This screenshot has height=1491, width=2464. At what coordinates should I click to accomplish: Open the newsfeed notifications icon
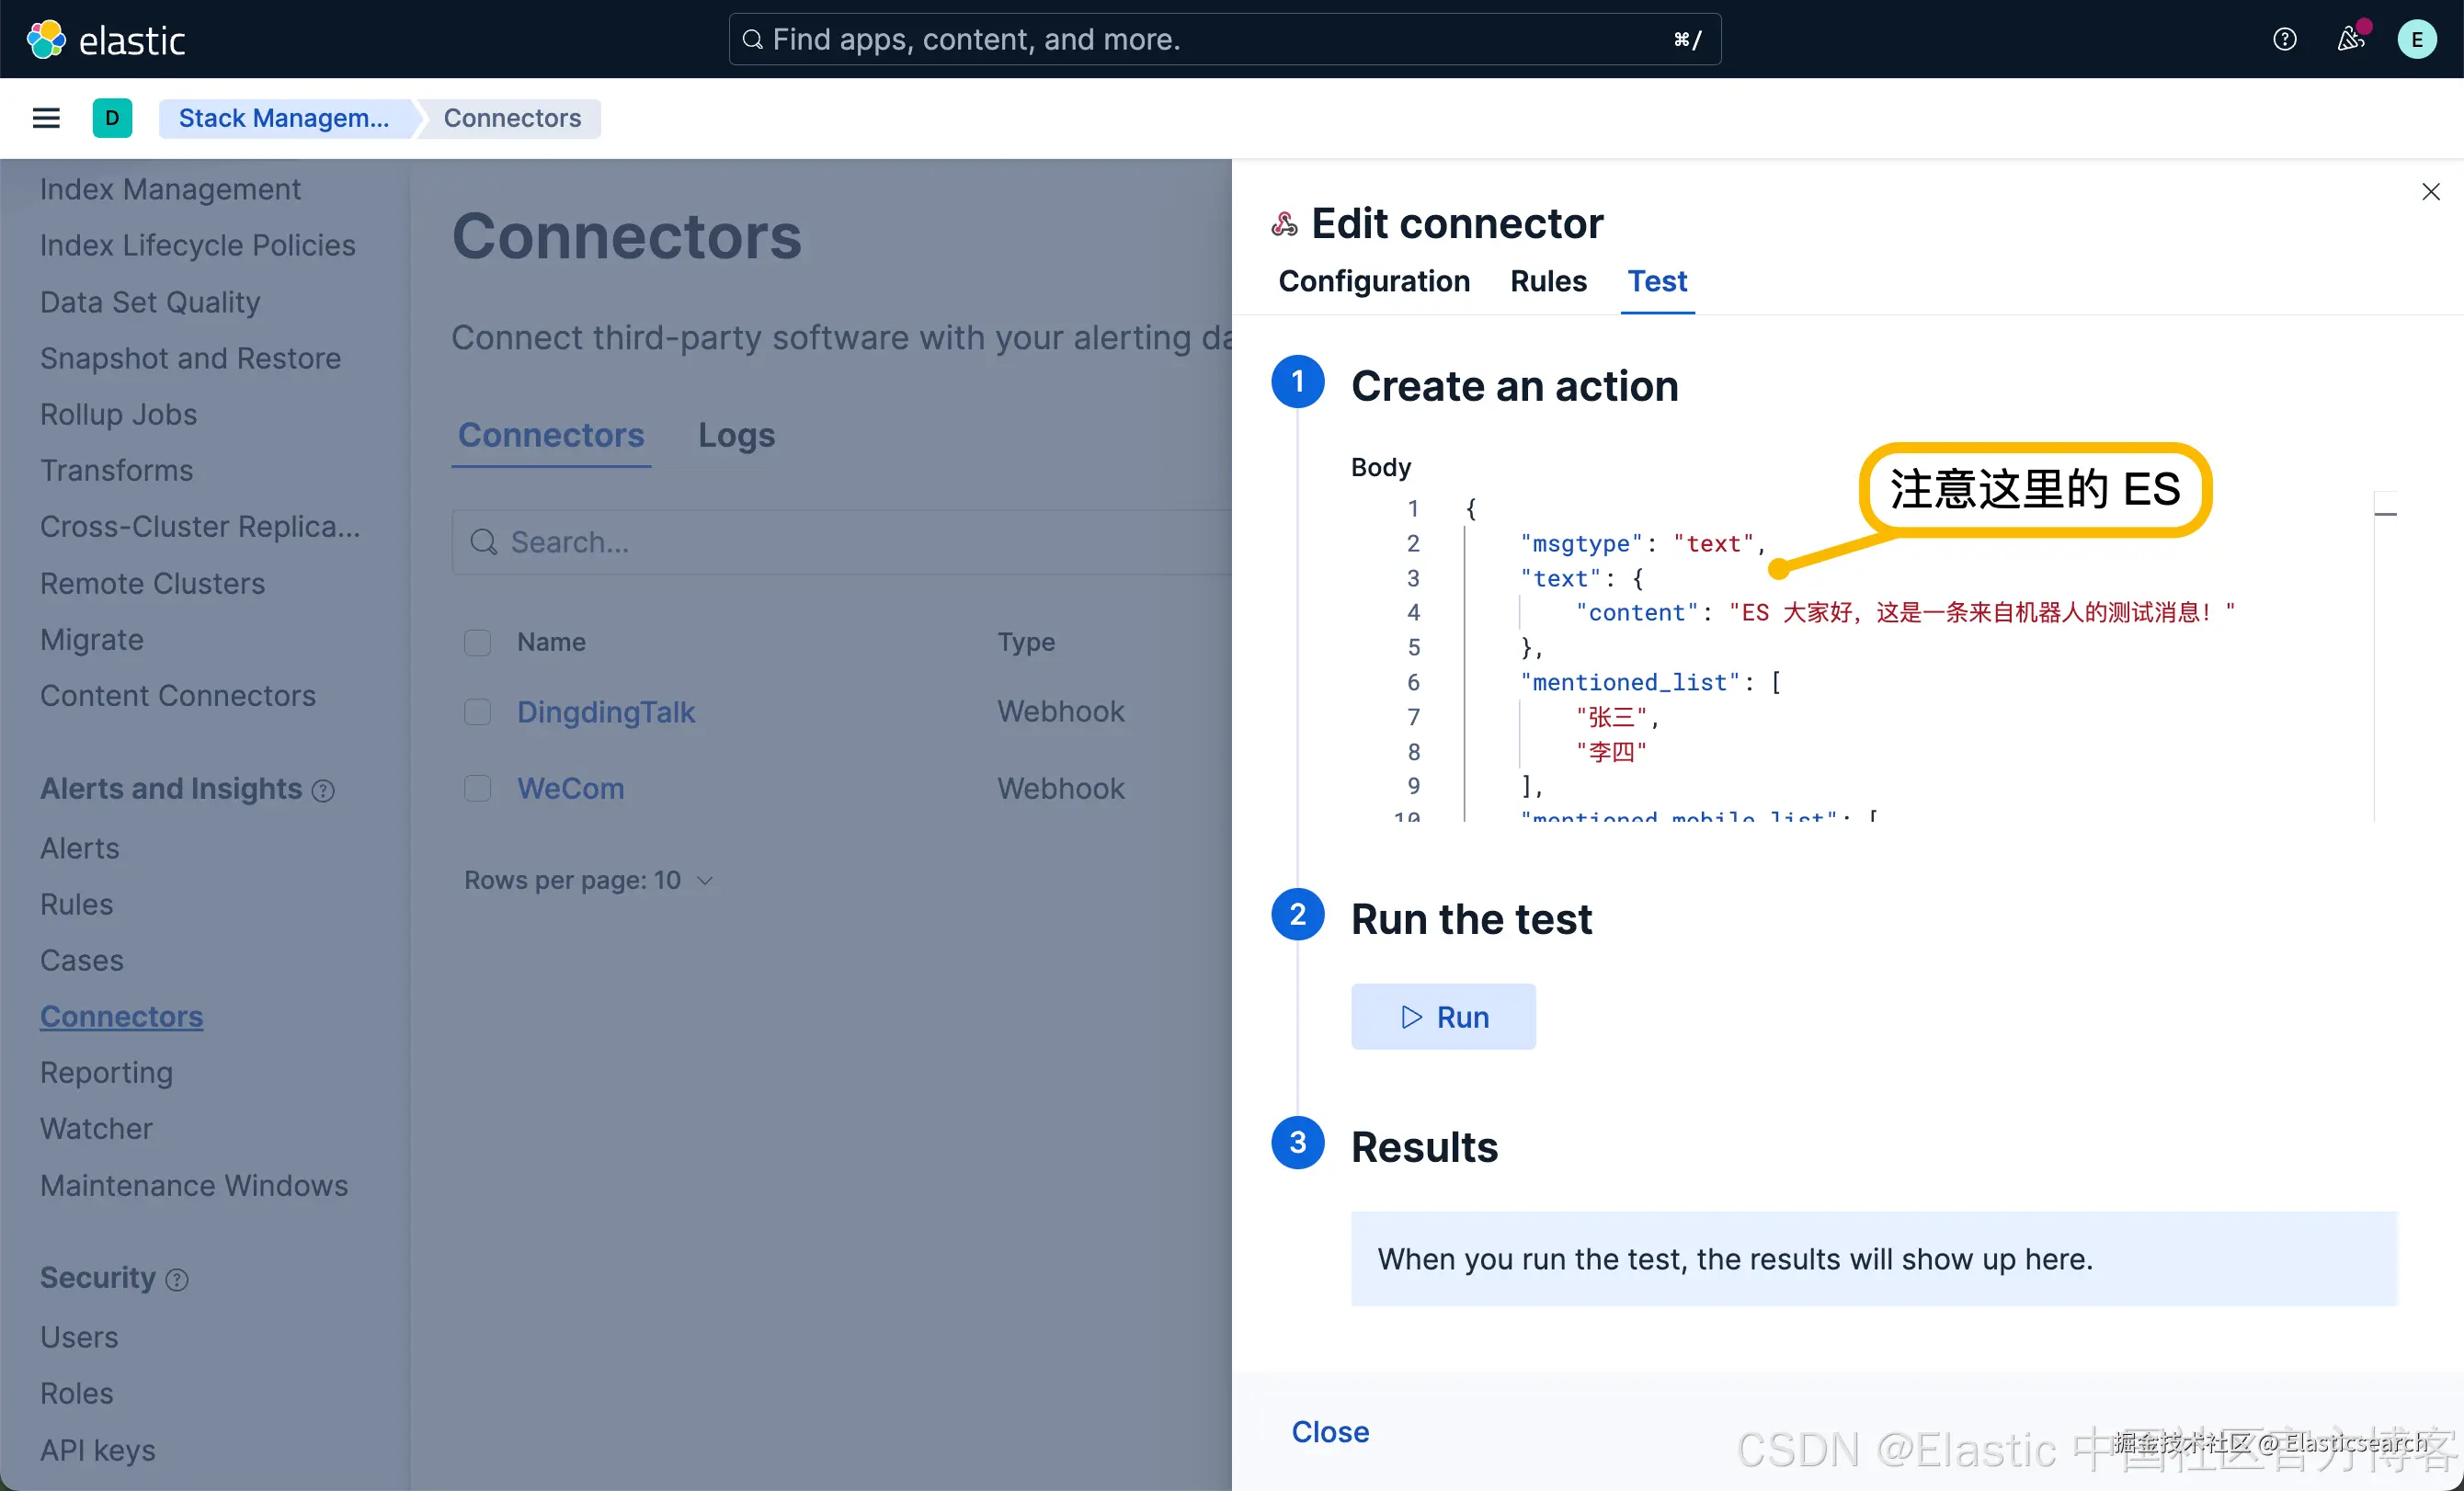point(2350,40)
